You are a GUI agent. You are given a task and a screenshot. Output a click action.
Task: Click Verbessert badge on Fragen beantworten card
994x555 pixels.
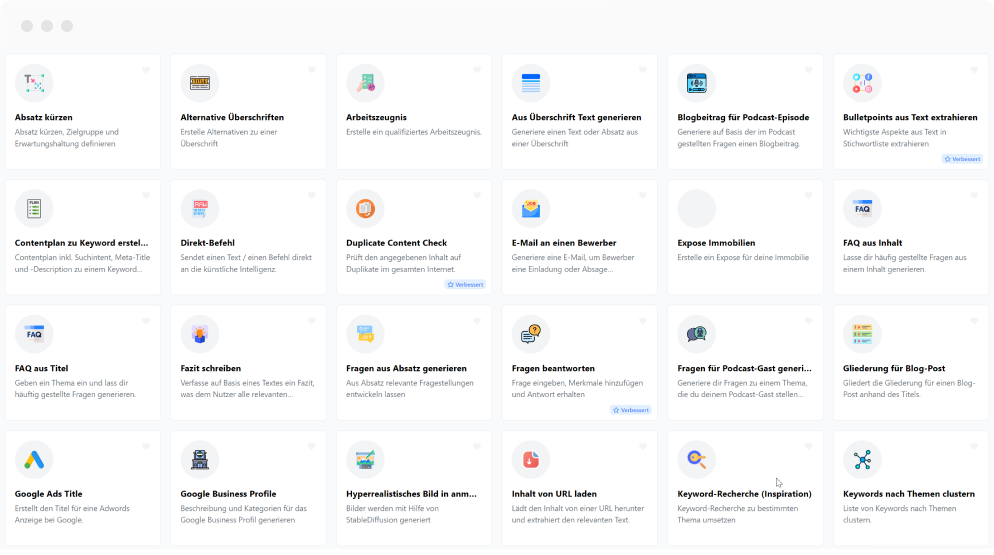pos(631,410)
